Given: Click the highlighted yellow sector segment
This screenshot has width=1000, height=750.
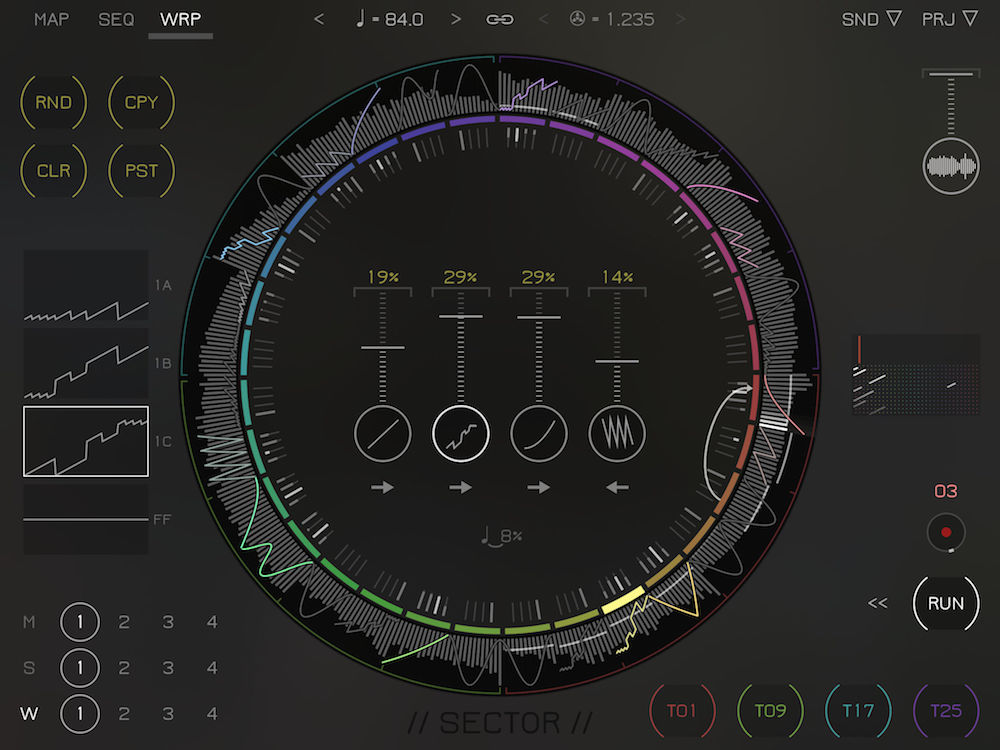Looking at the screenshot, I should 623,601.
